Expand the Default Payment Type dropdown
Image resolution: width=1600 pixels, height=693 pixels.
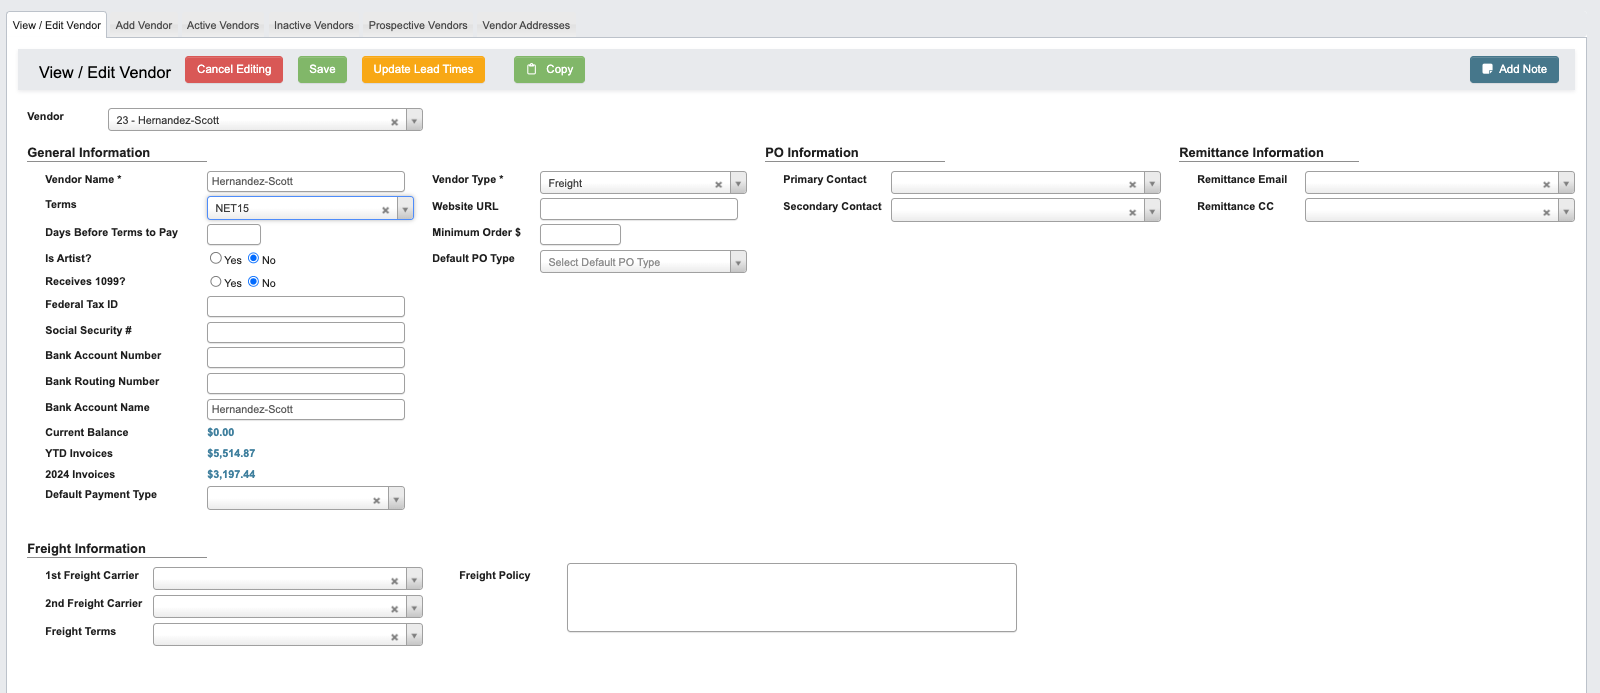click(x=396, y=499)
